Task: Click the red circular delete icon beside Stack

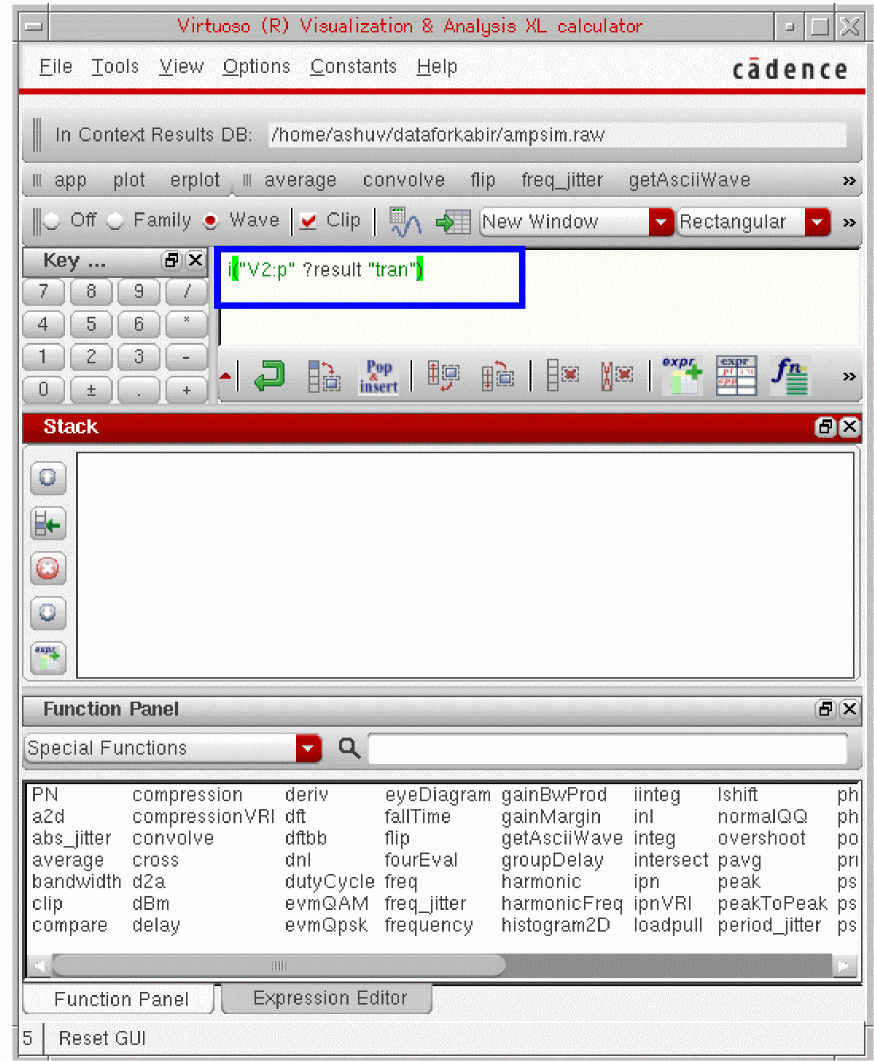Action: click(47, 568)
